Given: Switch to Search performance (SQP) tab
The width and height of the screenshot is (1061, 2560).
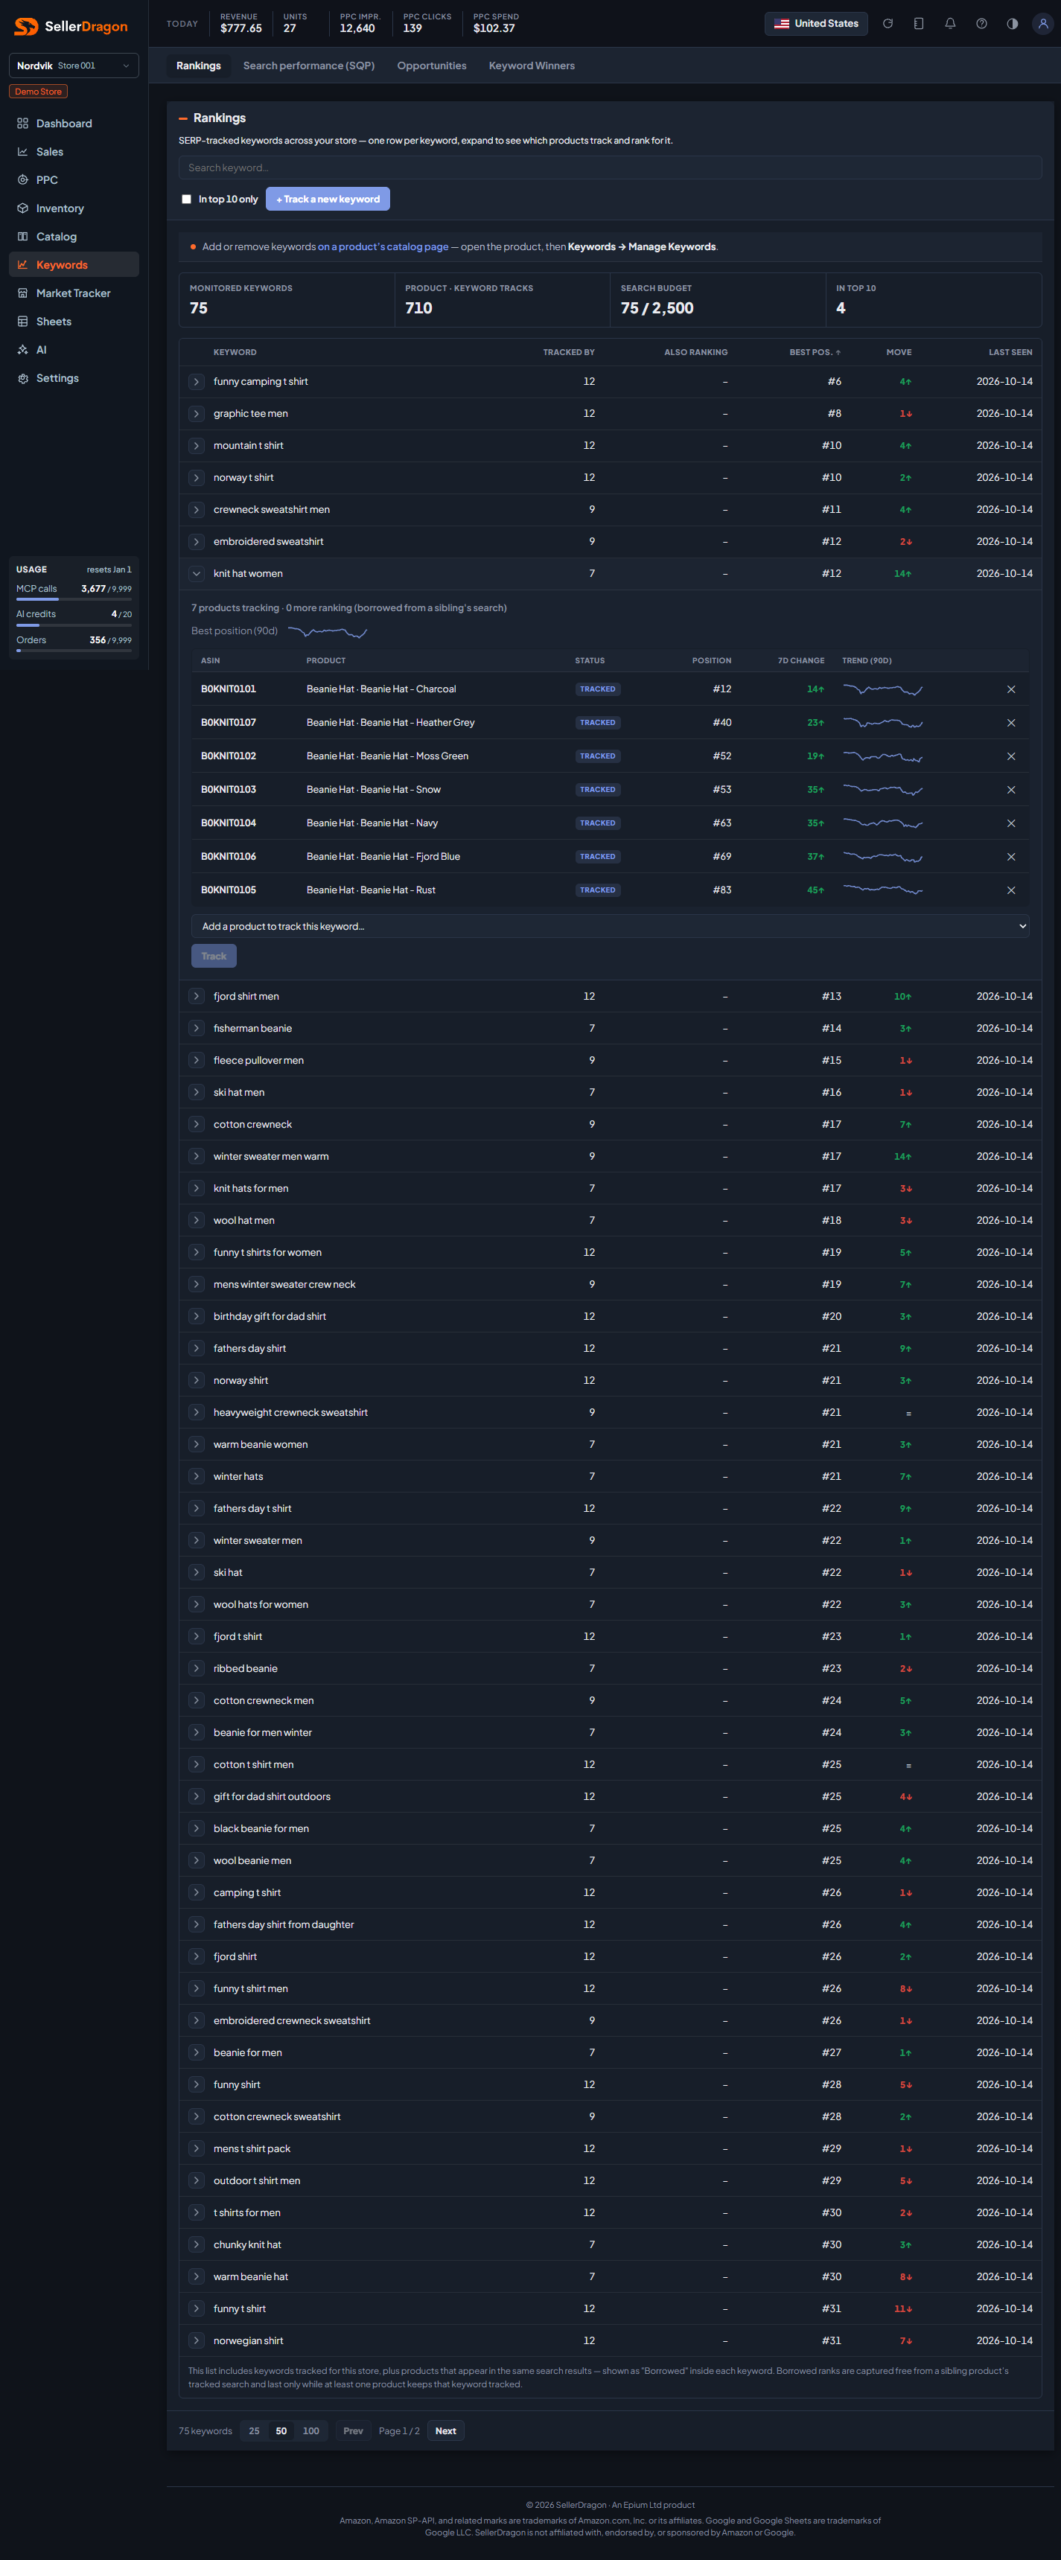Looking at the screenshot, I should coord(309,66).
